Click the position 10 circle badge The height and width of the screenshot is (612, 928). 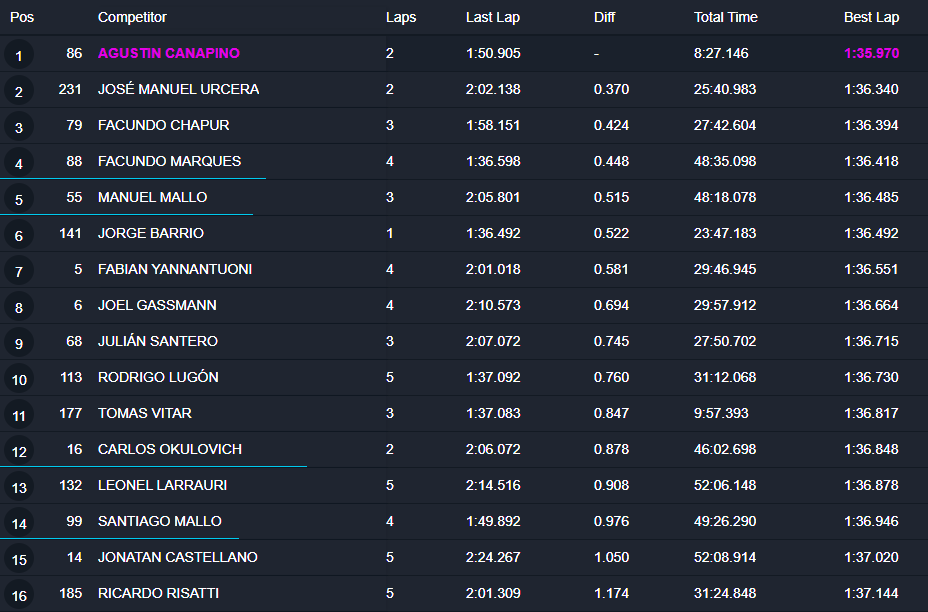(19, 379)
